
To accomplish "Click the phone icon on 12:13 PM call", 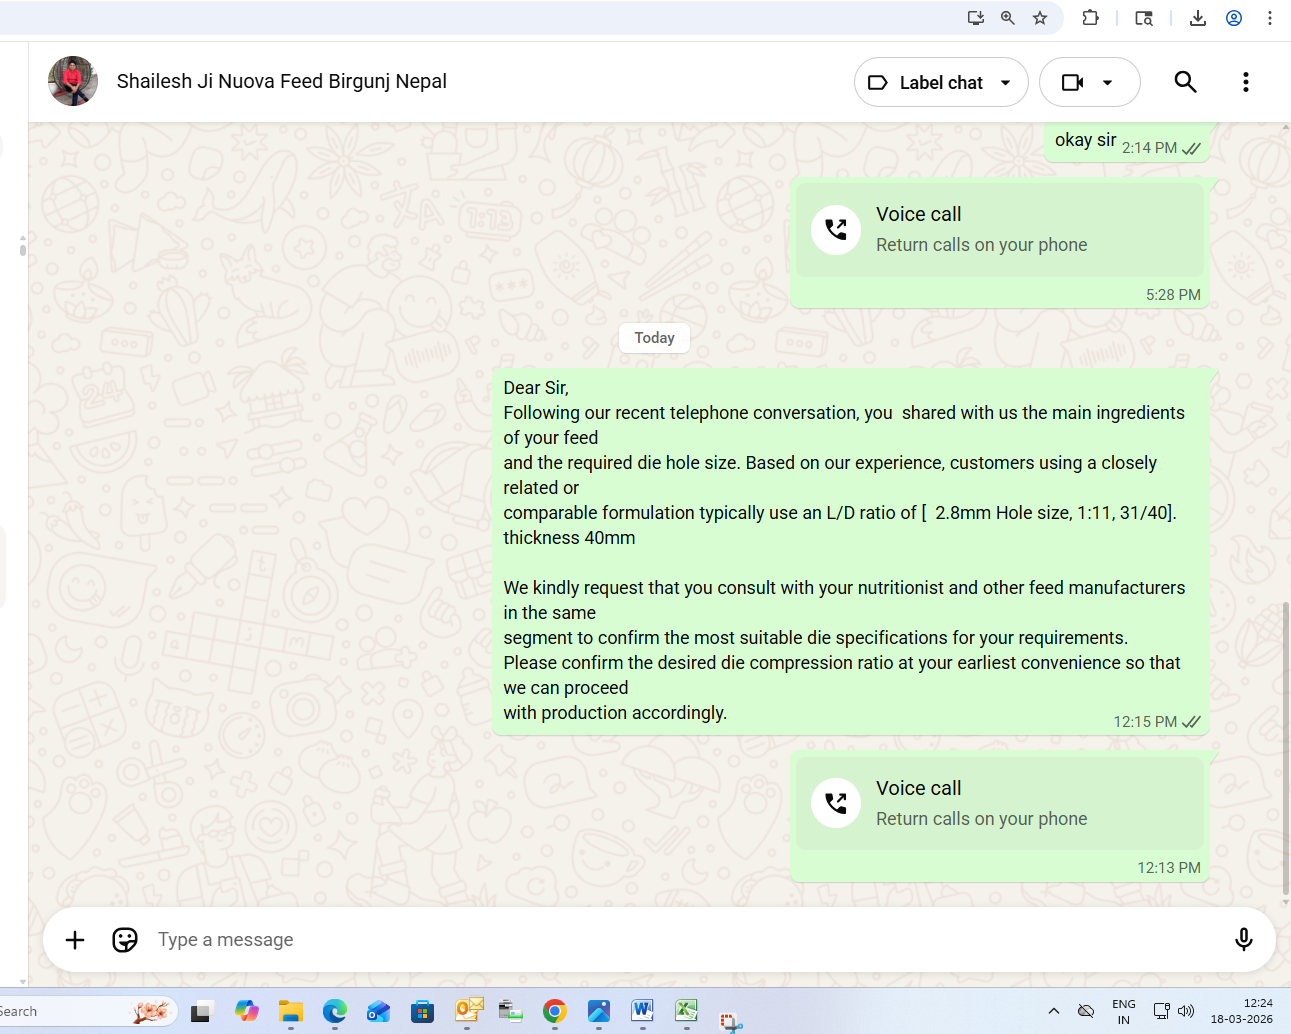I will tap(836, 803).
